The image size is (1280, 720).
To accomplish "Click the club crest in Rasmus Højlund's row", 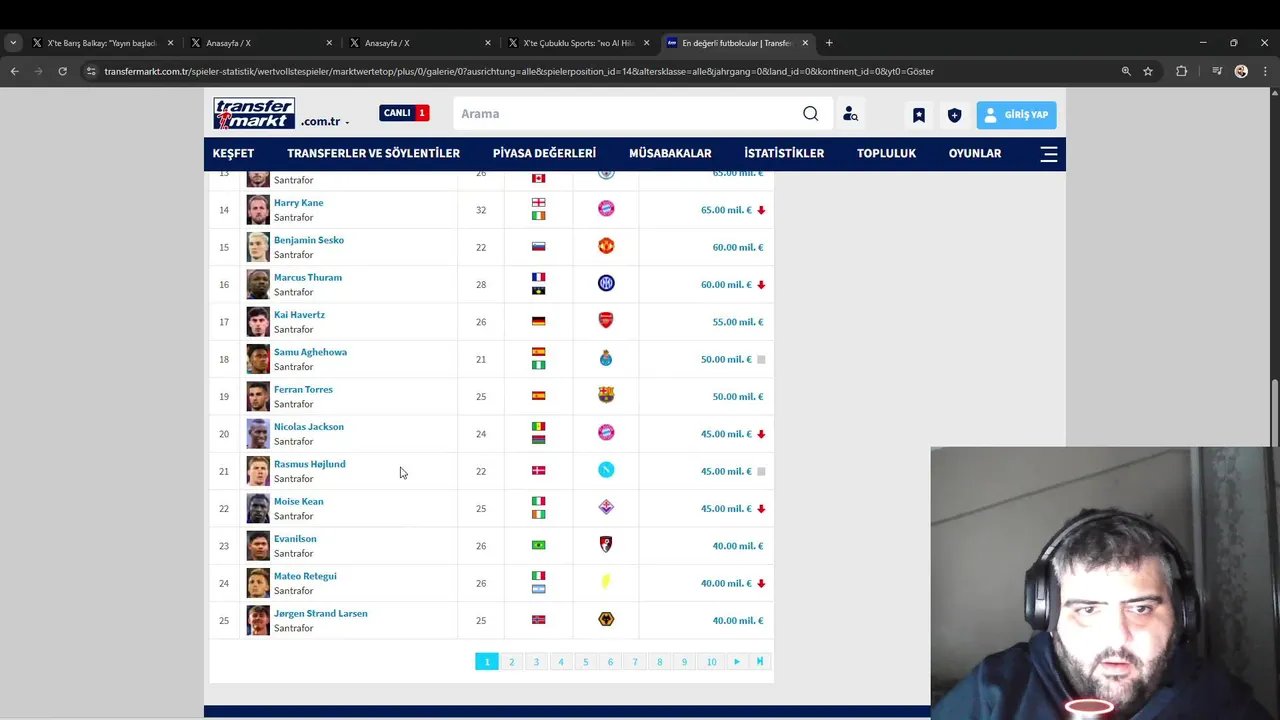I will [x=606, y=470].
